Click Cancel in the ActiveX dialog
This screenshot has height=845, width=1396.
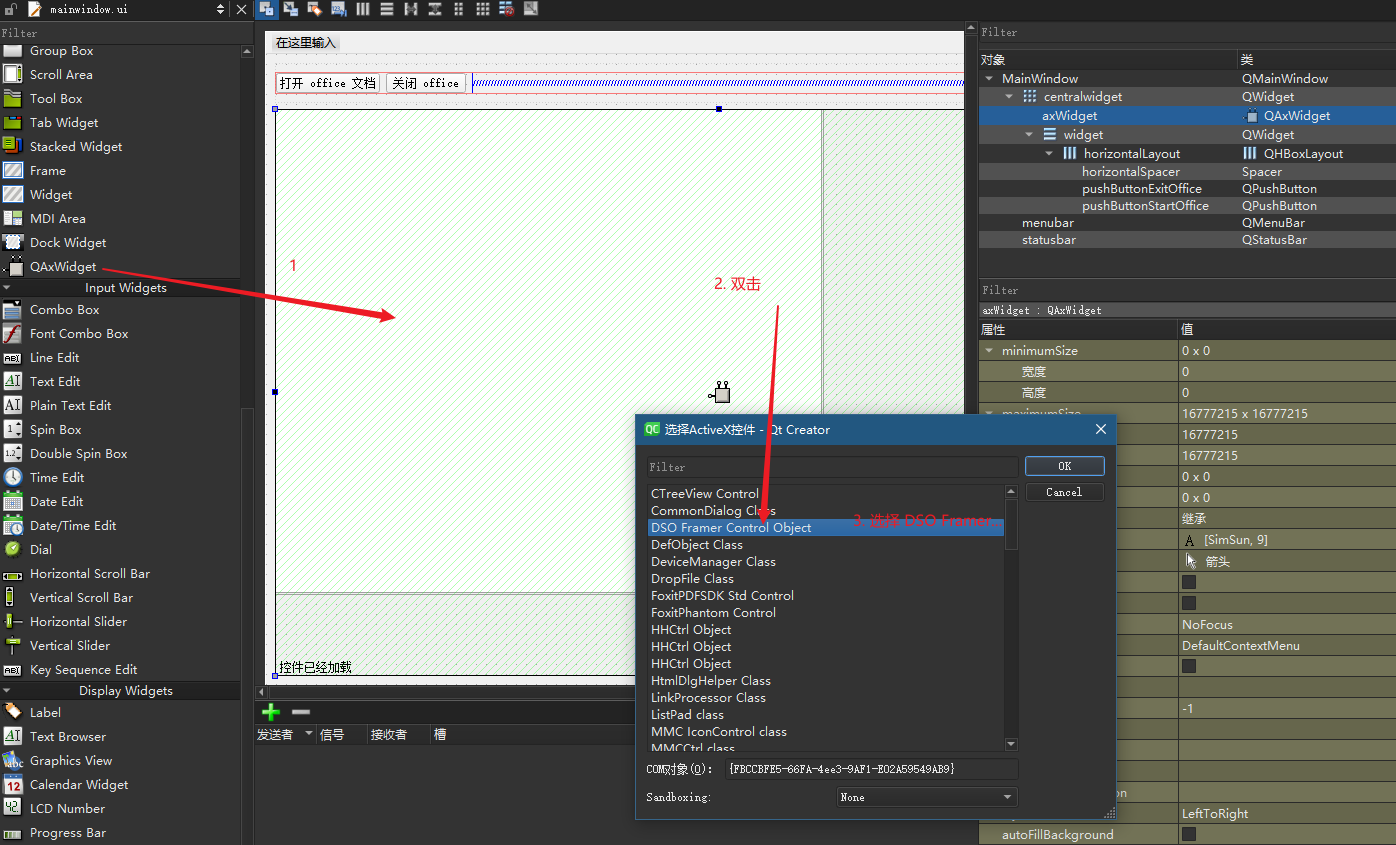point(1064,491)
